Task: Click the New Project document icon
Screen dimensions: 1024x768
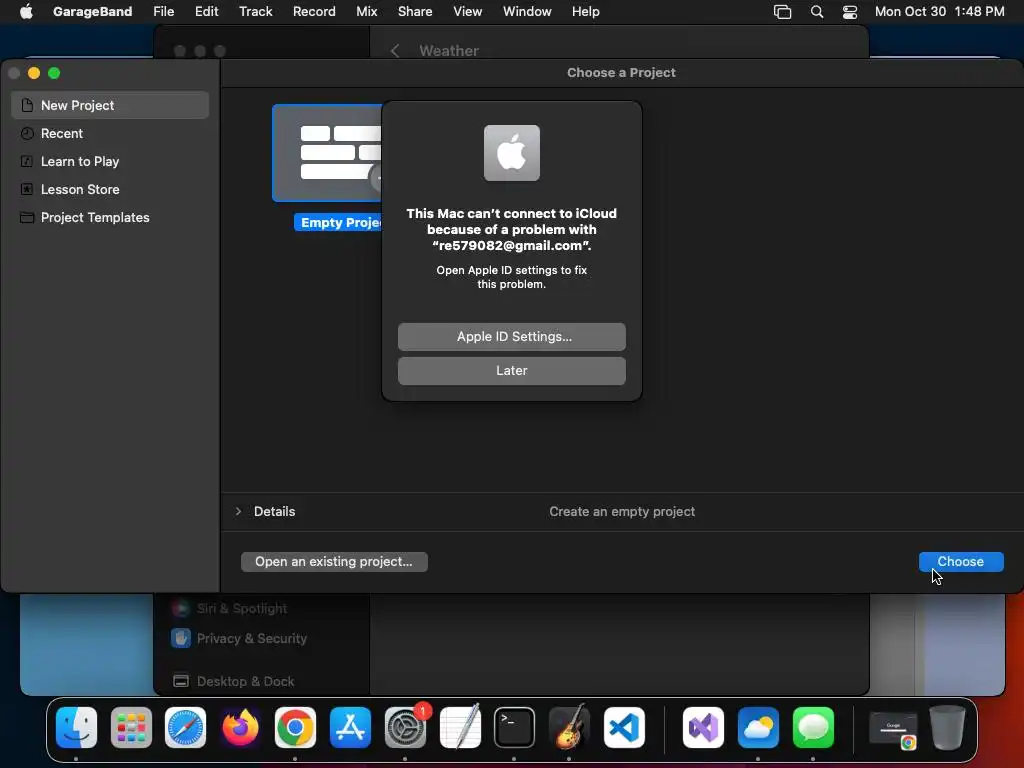Action: pyautogui.click(x=27, y=105)
